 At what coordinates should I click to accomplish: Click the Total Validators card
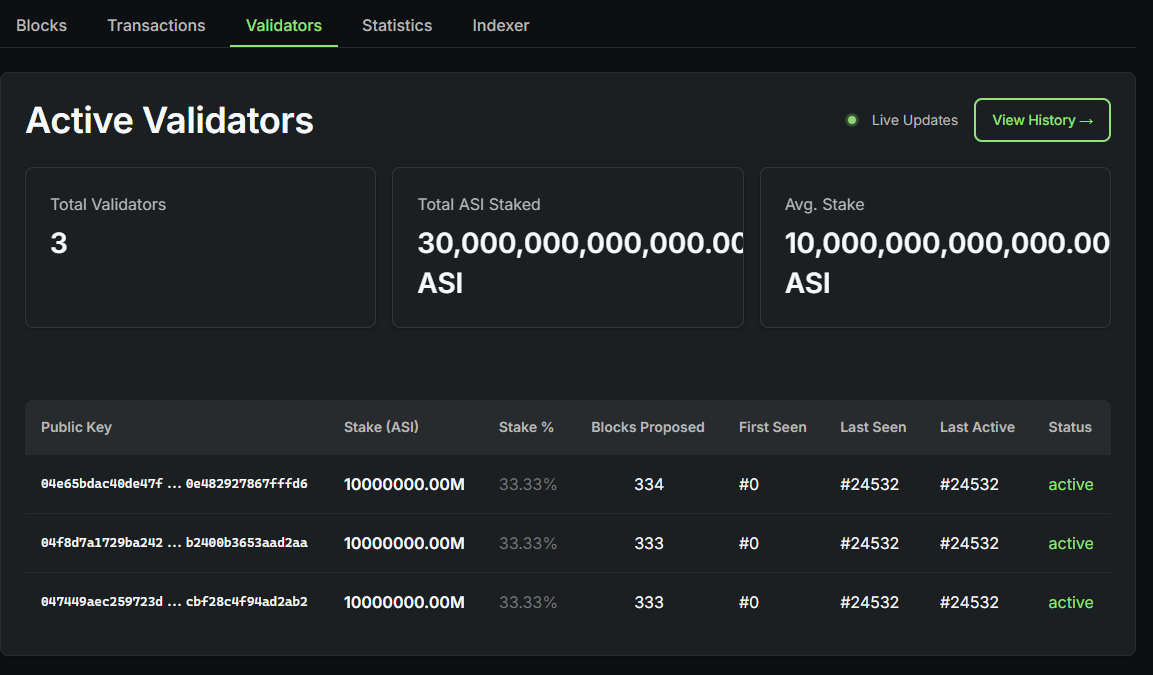click(200, 246)
